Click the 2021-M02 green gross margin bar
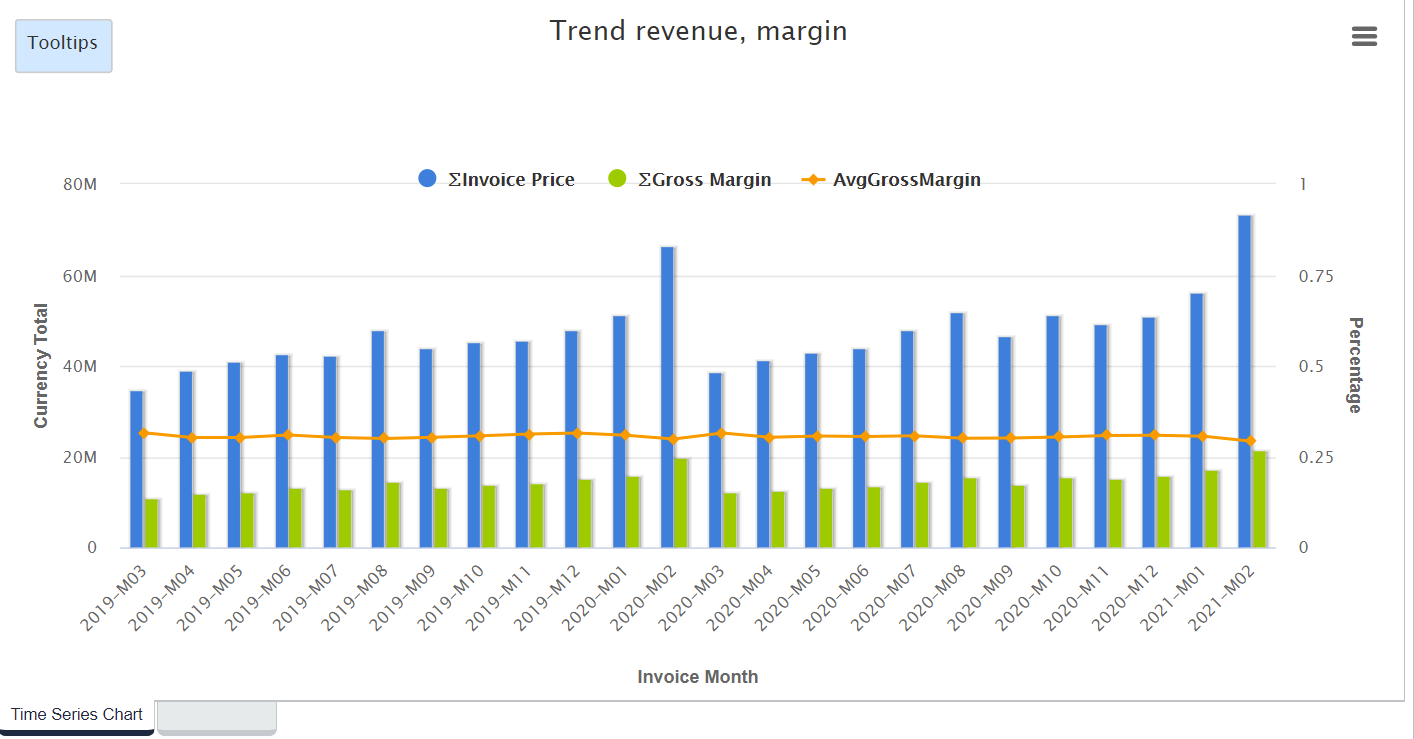The image size is (1414, 739). [x=1259, y=499]
